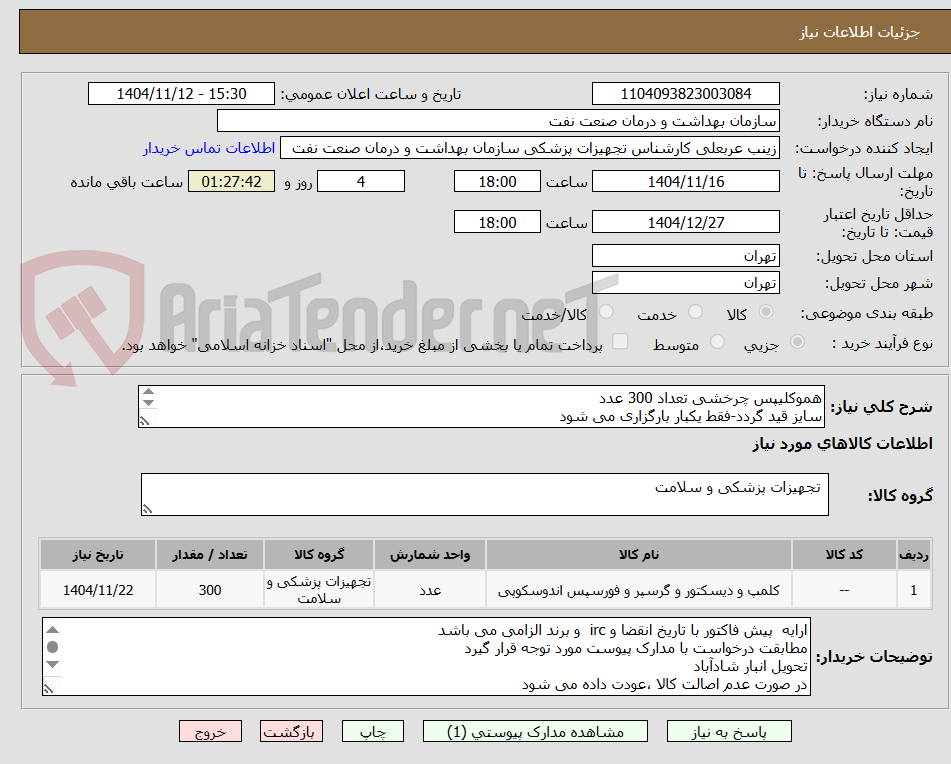Click the نام دستگاه خریدار field
Viewport: 951px width, 764px height.
(498, 121)
